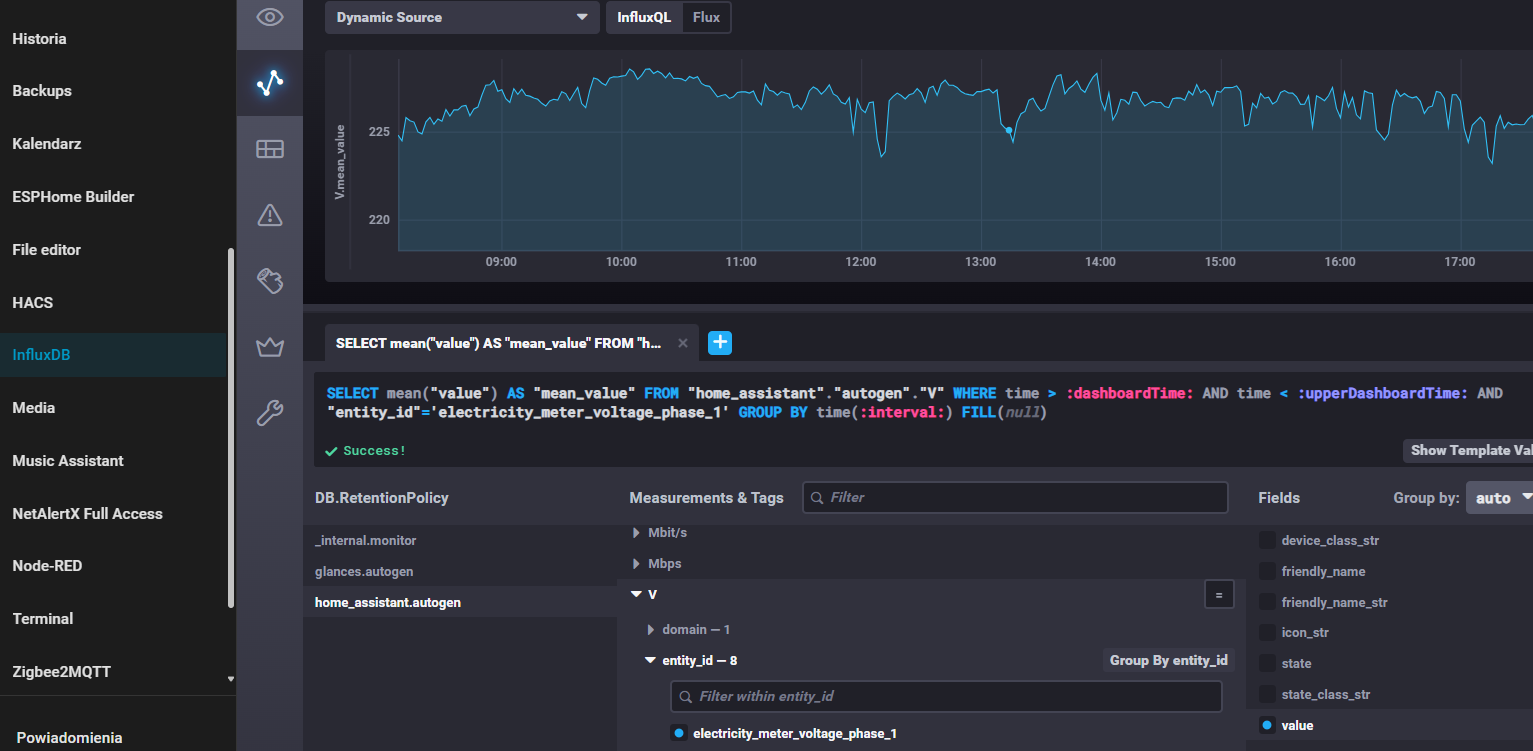
Task: Add a new query with plus button
Action: [x=720, y=343]
